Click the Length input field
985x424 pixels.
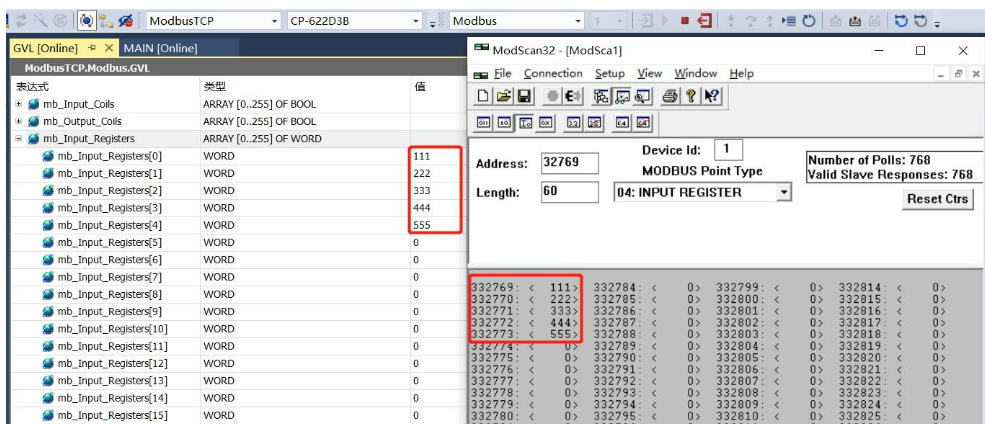tap(569, 192)
